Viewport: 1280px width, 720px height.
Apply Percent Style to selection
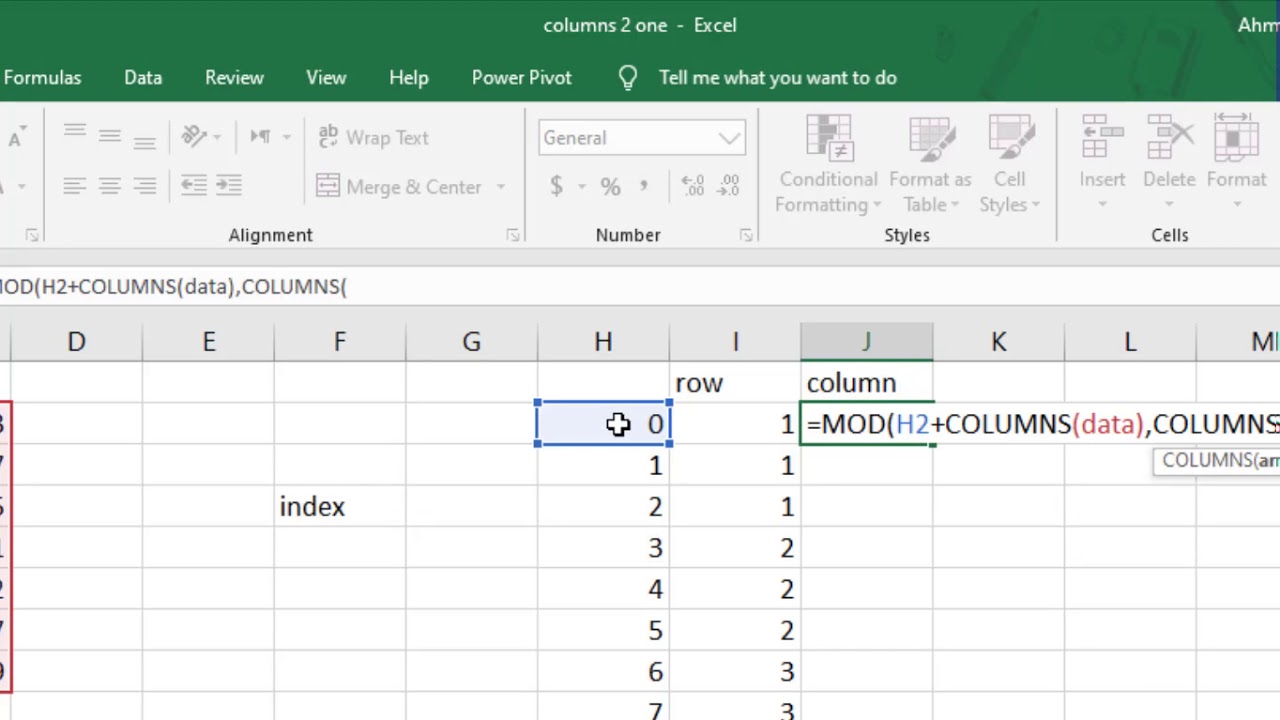click(x=610, y=186)
